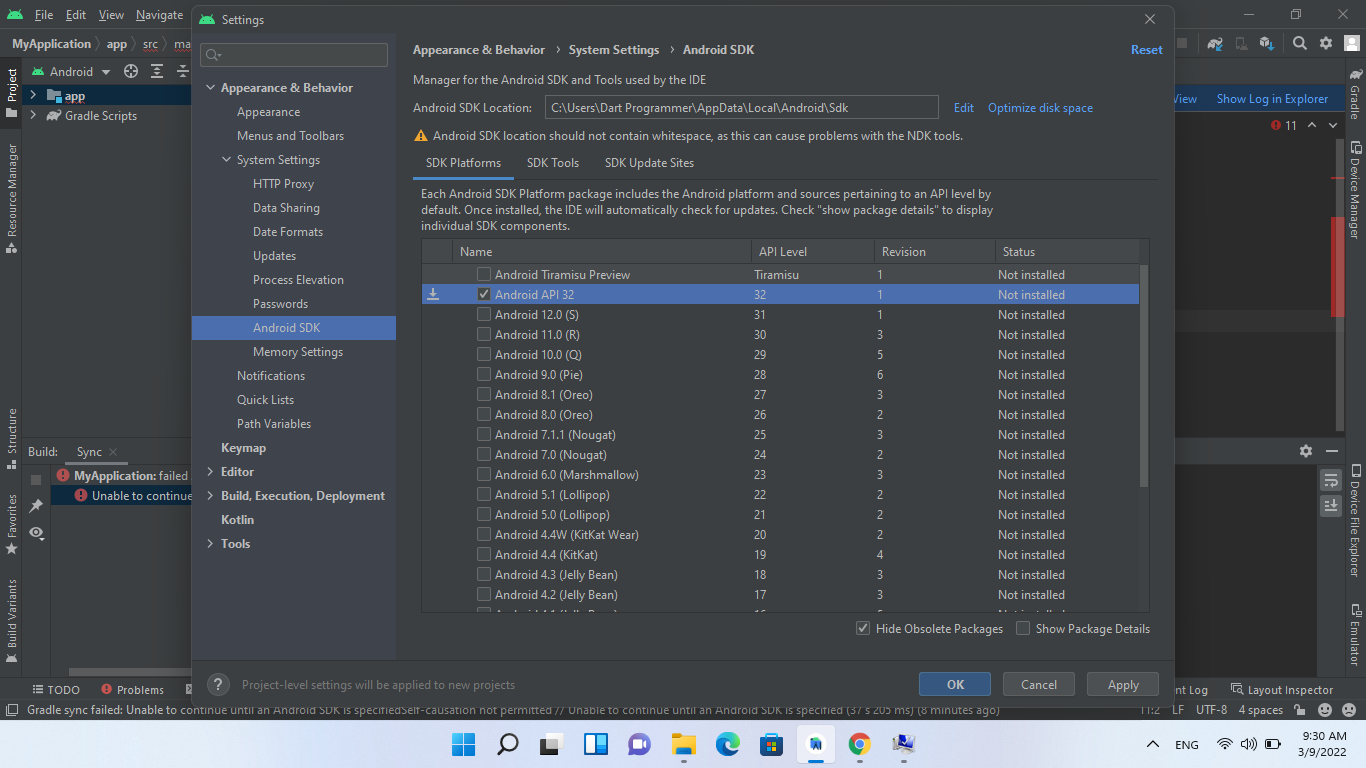1366x768 pixels.
Task: Click the scroll to end icon in Build output
Action: point(1330,505)
